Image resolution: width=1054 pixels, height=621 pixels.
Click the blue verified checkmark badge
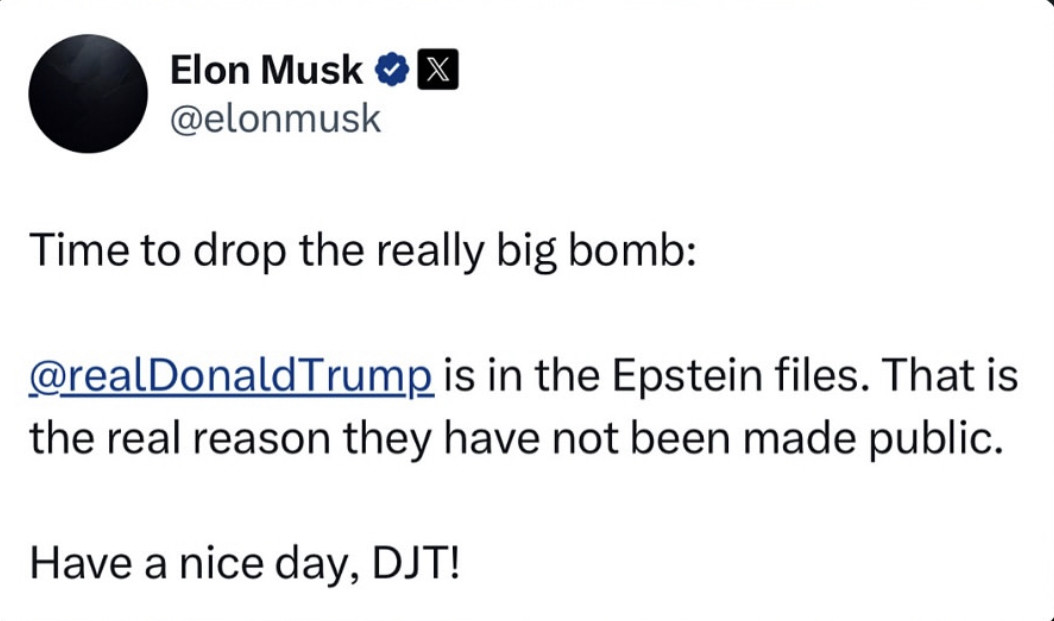[391, 71]
